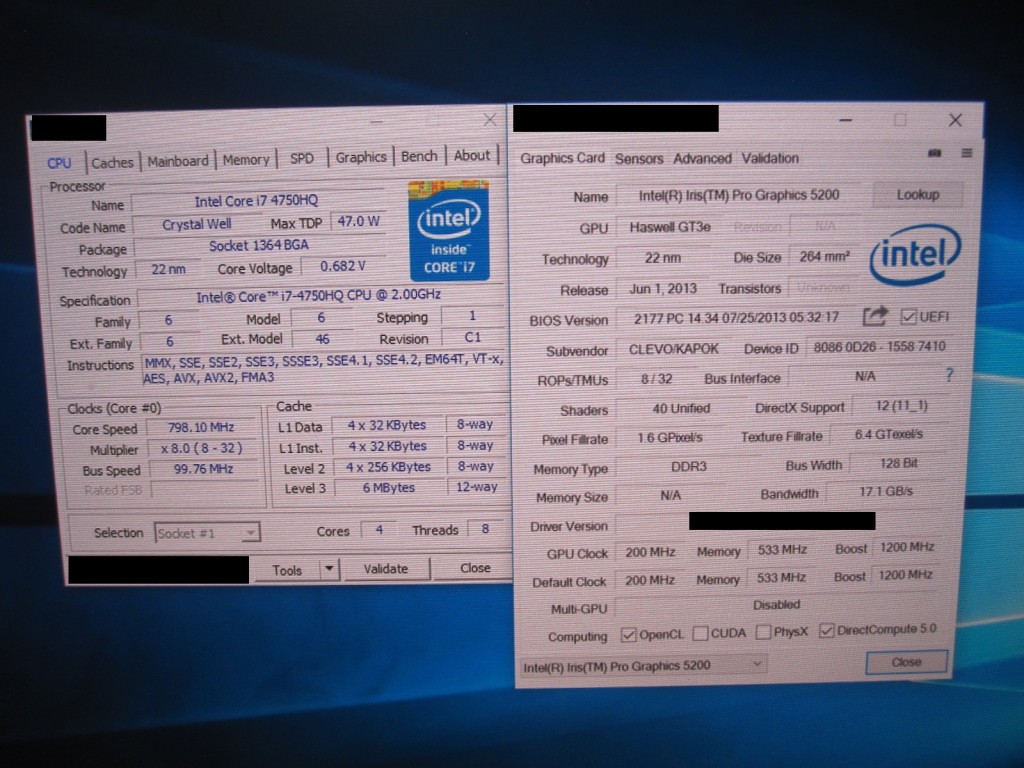Click the Multi-GPU value Disabled
1024x768 pixels.
click(x=776, y=605)
